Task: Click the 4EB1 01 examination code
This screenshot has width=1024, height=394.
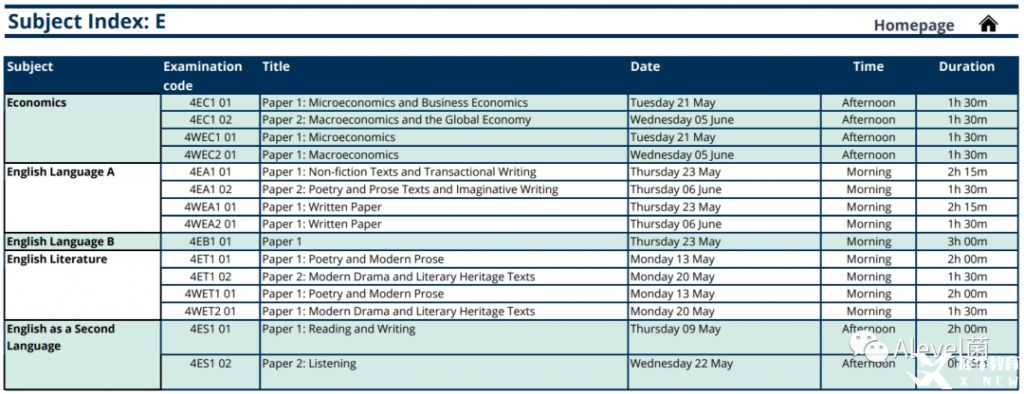Action: [x=210, y=242]
